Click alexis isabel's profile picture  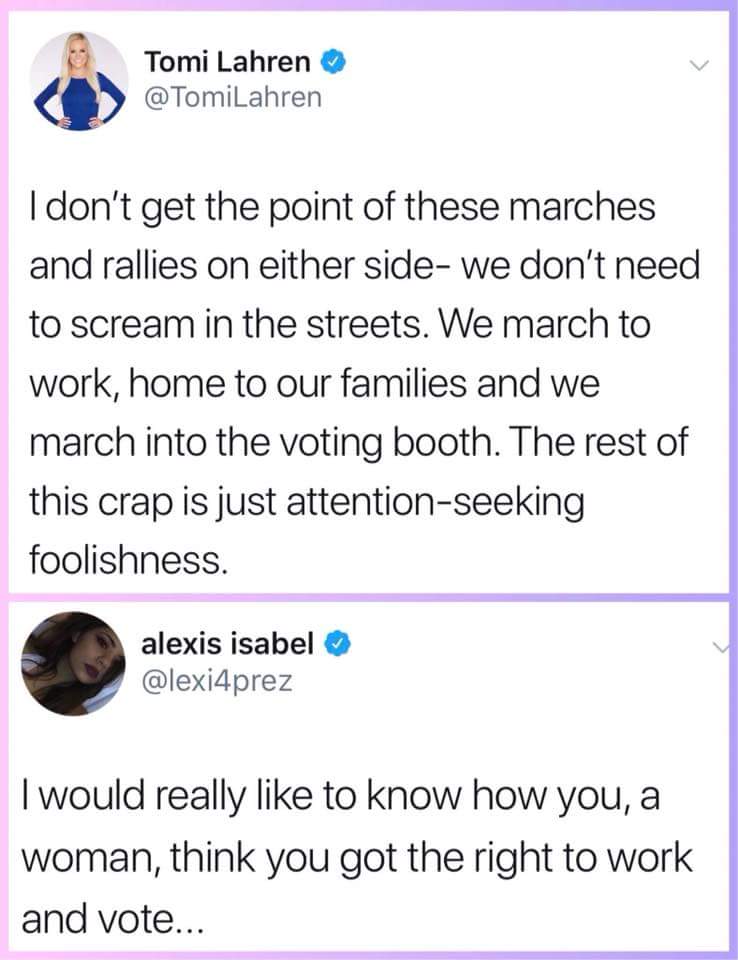(x=78, y=664)
